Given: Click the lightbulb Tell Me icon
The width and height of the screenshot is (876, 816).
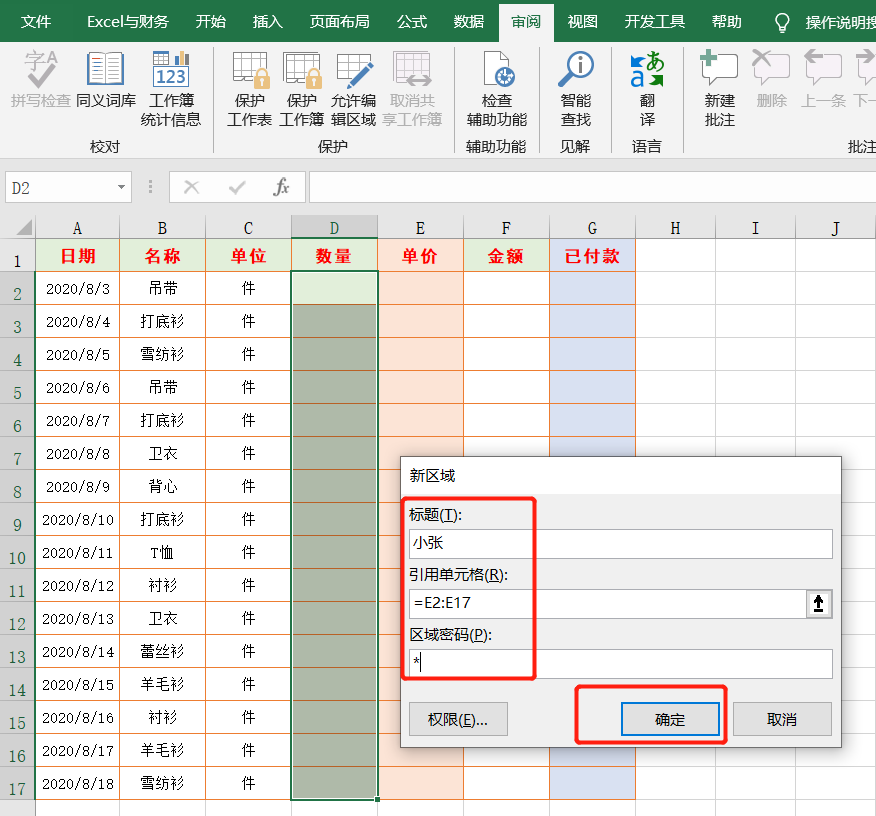Looking at the screenshot, I should coord(782,23).
